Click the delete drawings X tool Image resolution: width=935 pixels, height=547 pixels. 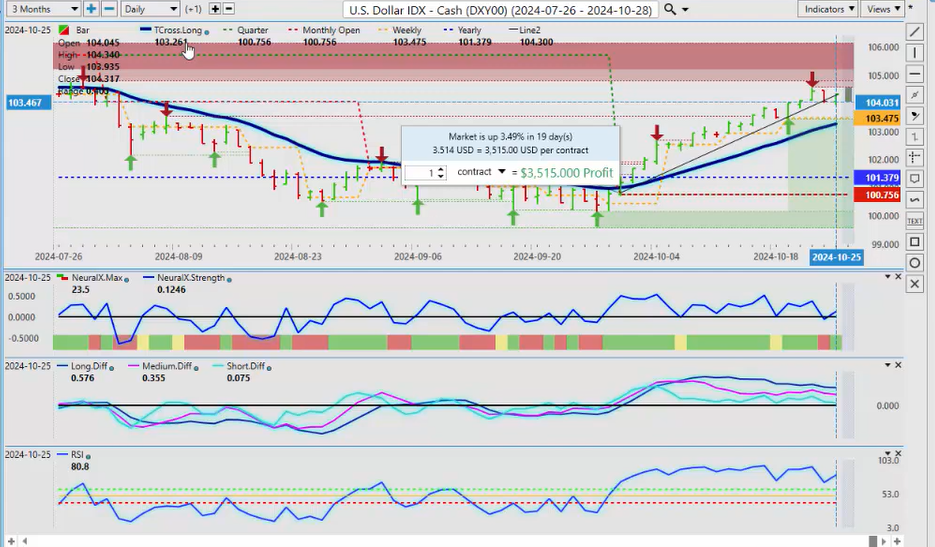coord(916,285)
